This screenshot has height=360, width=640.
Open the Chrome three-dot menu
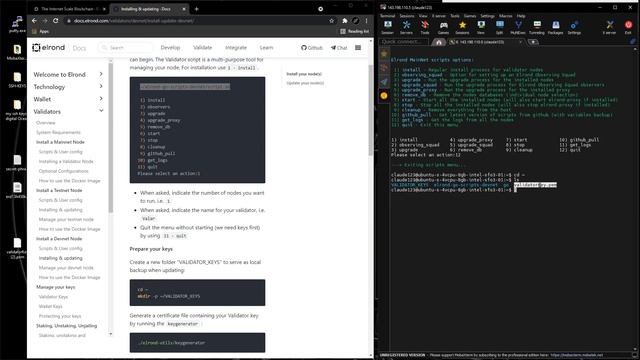click(367, 21)
